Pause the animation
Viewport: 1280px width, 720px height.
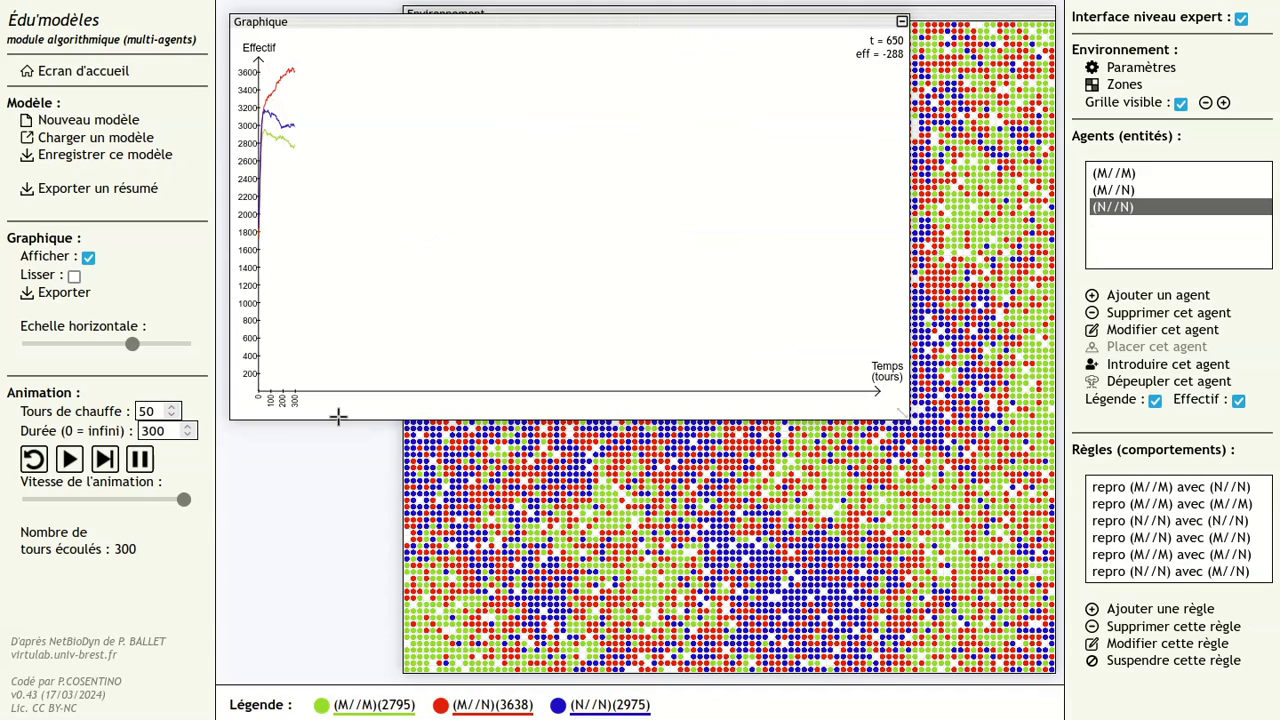coord(140,459)
